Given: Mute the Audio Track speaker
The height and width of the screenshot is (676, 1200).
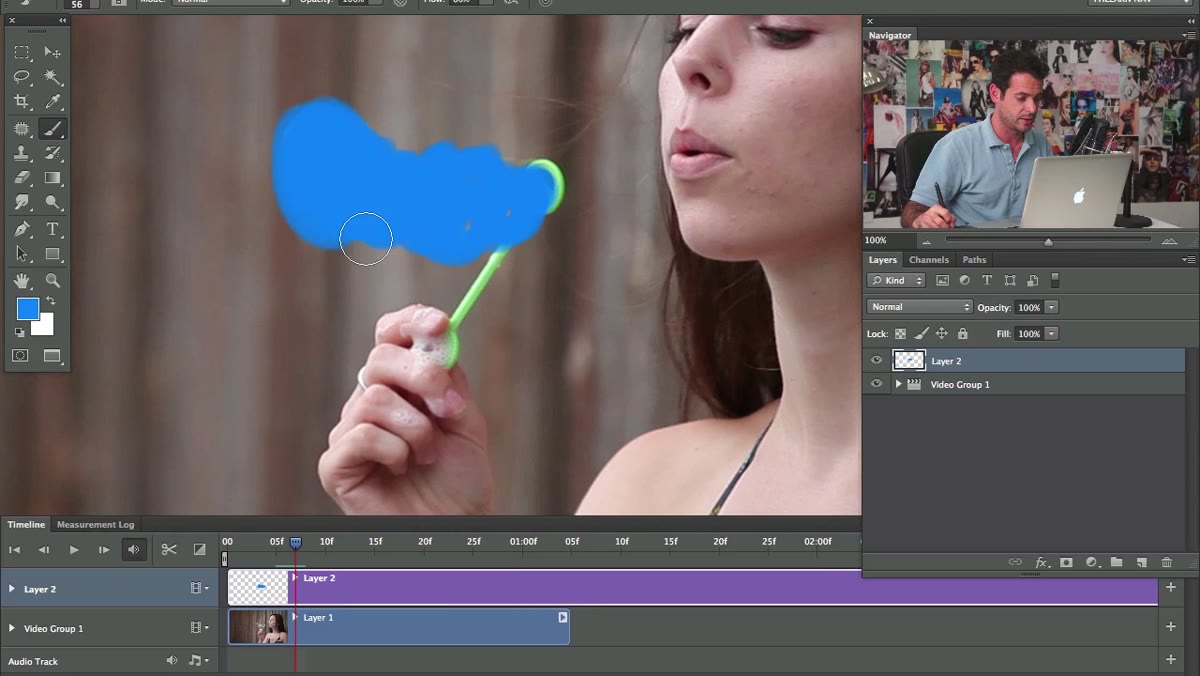Looking at the screenshot, I should click(x=171, y=661).
